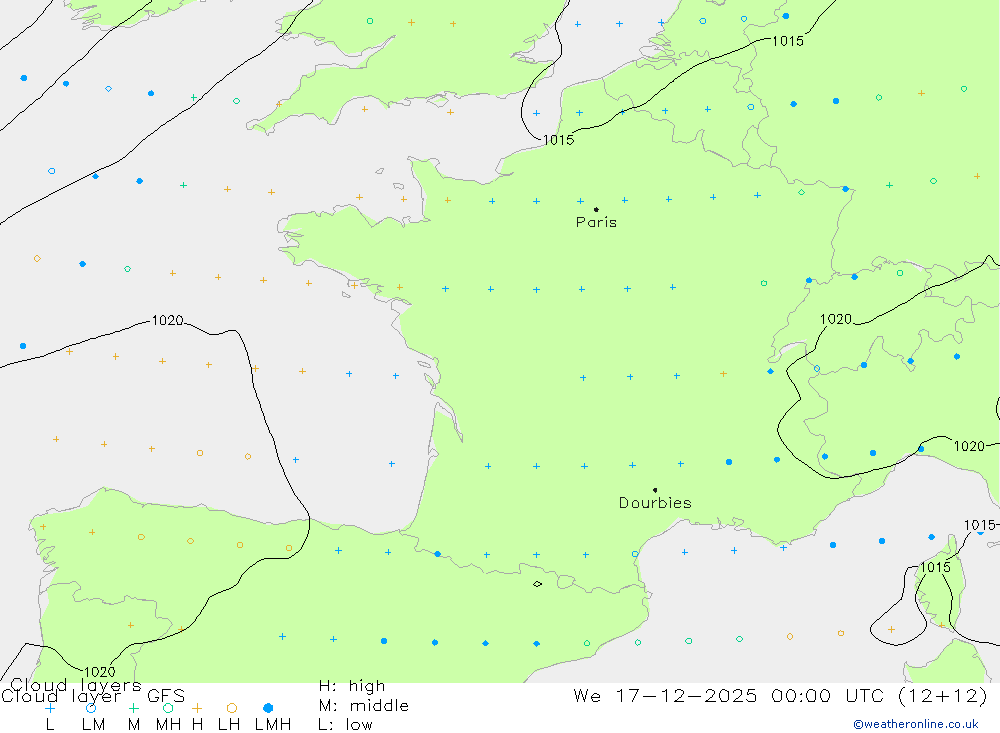1000x733 pixels.
Task: Click the Dourbies city label
Action: (x=655, y=503)
